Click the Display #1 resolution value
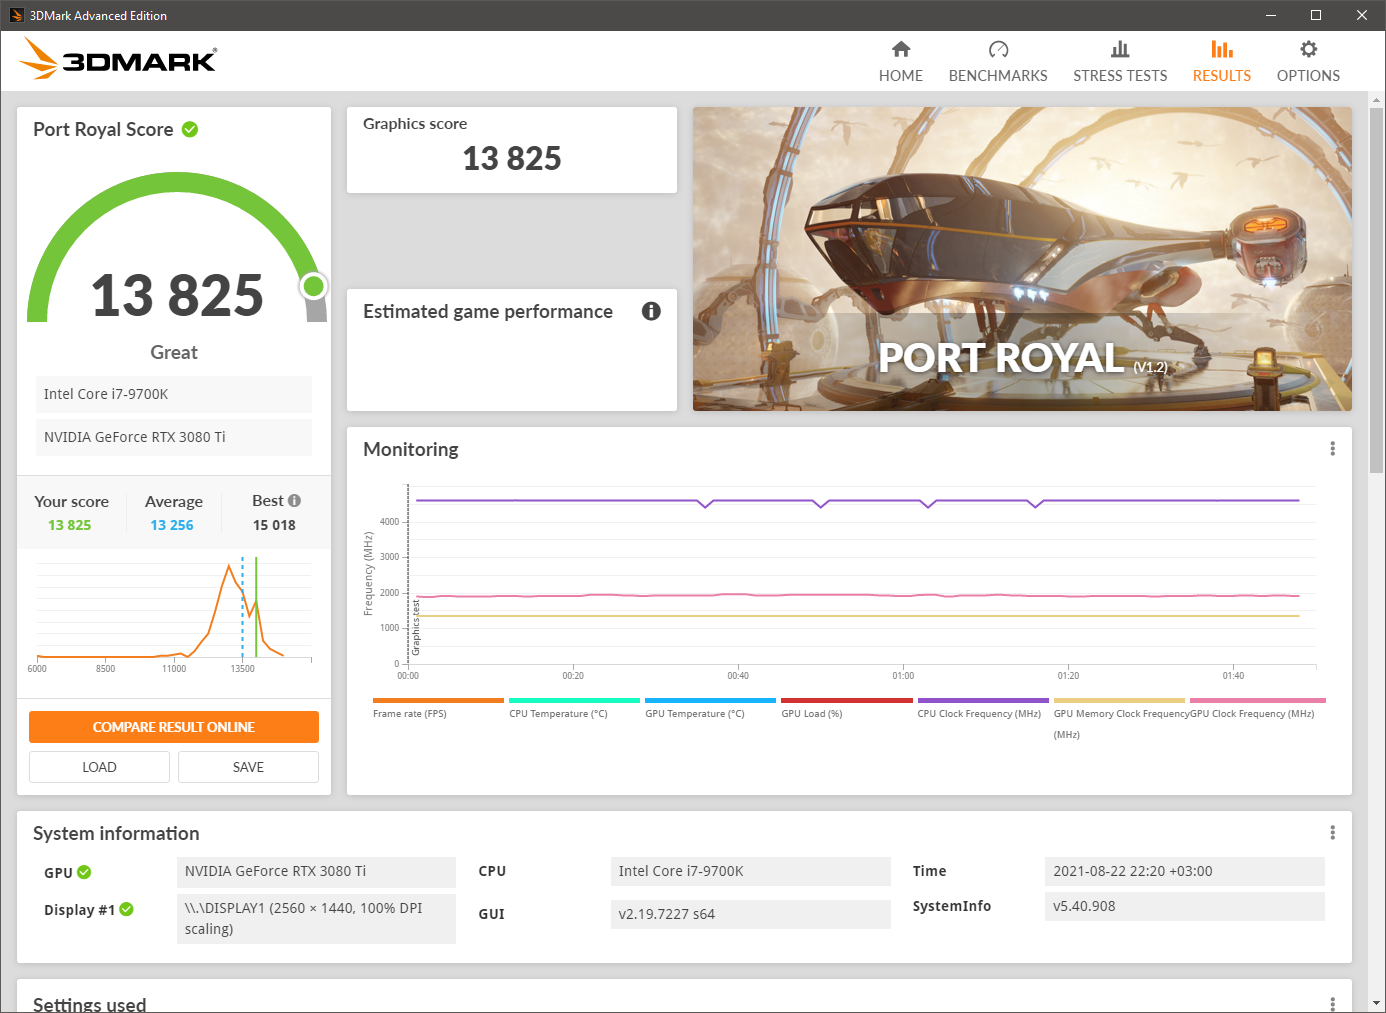This screenshot has height=1013, width=1386. point(316,919)
